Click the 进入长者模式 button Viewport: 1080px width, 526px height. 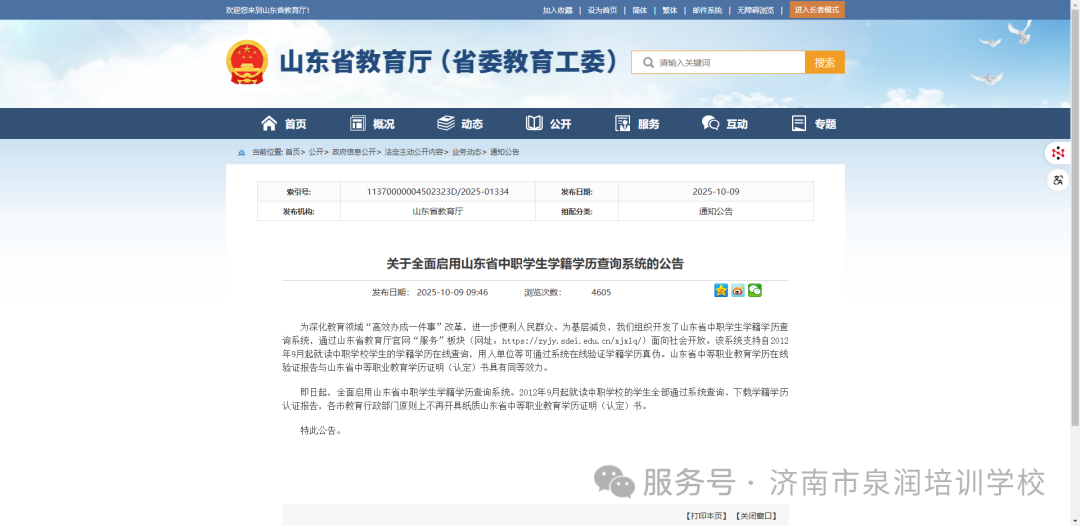[817, 10]
